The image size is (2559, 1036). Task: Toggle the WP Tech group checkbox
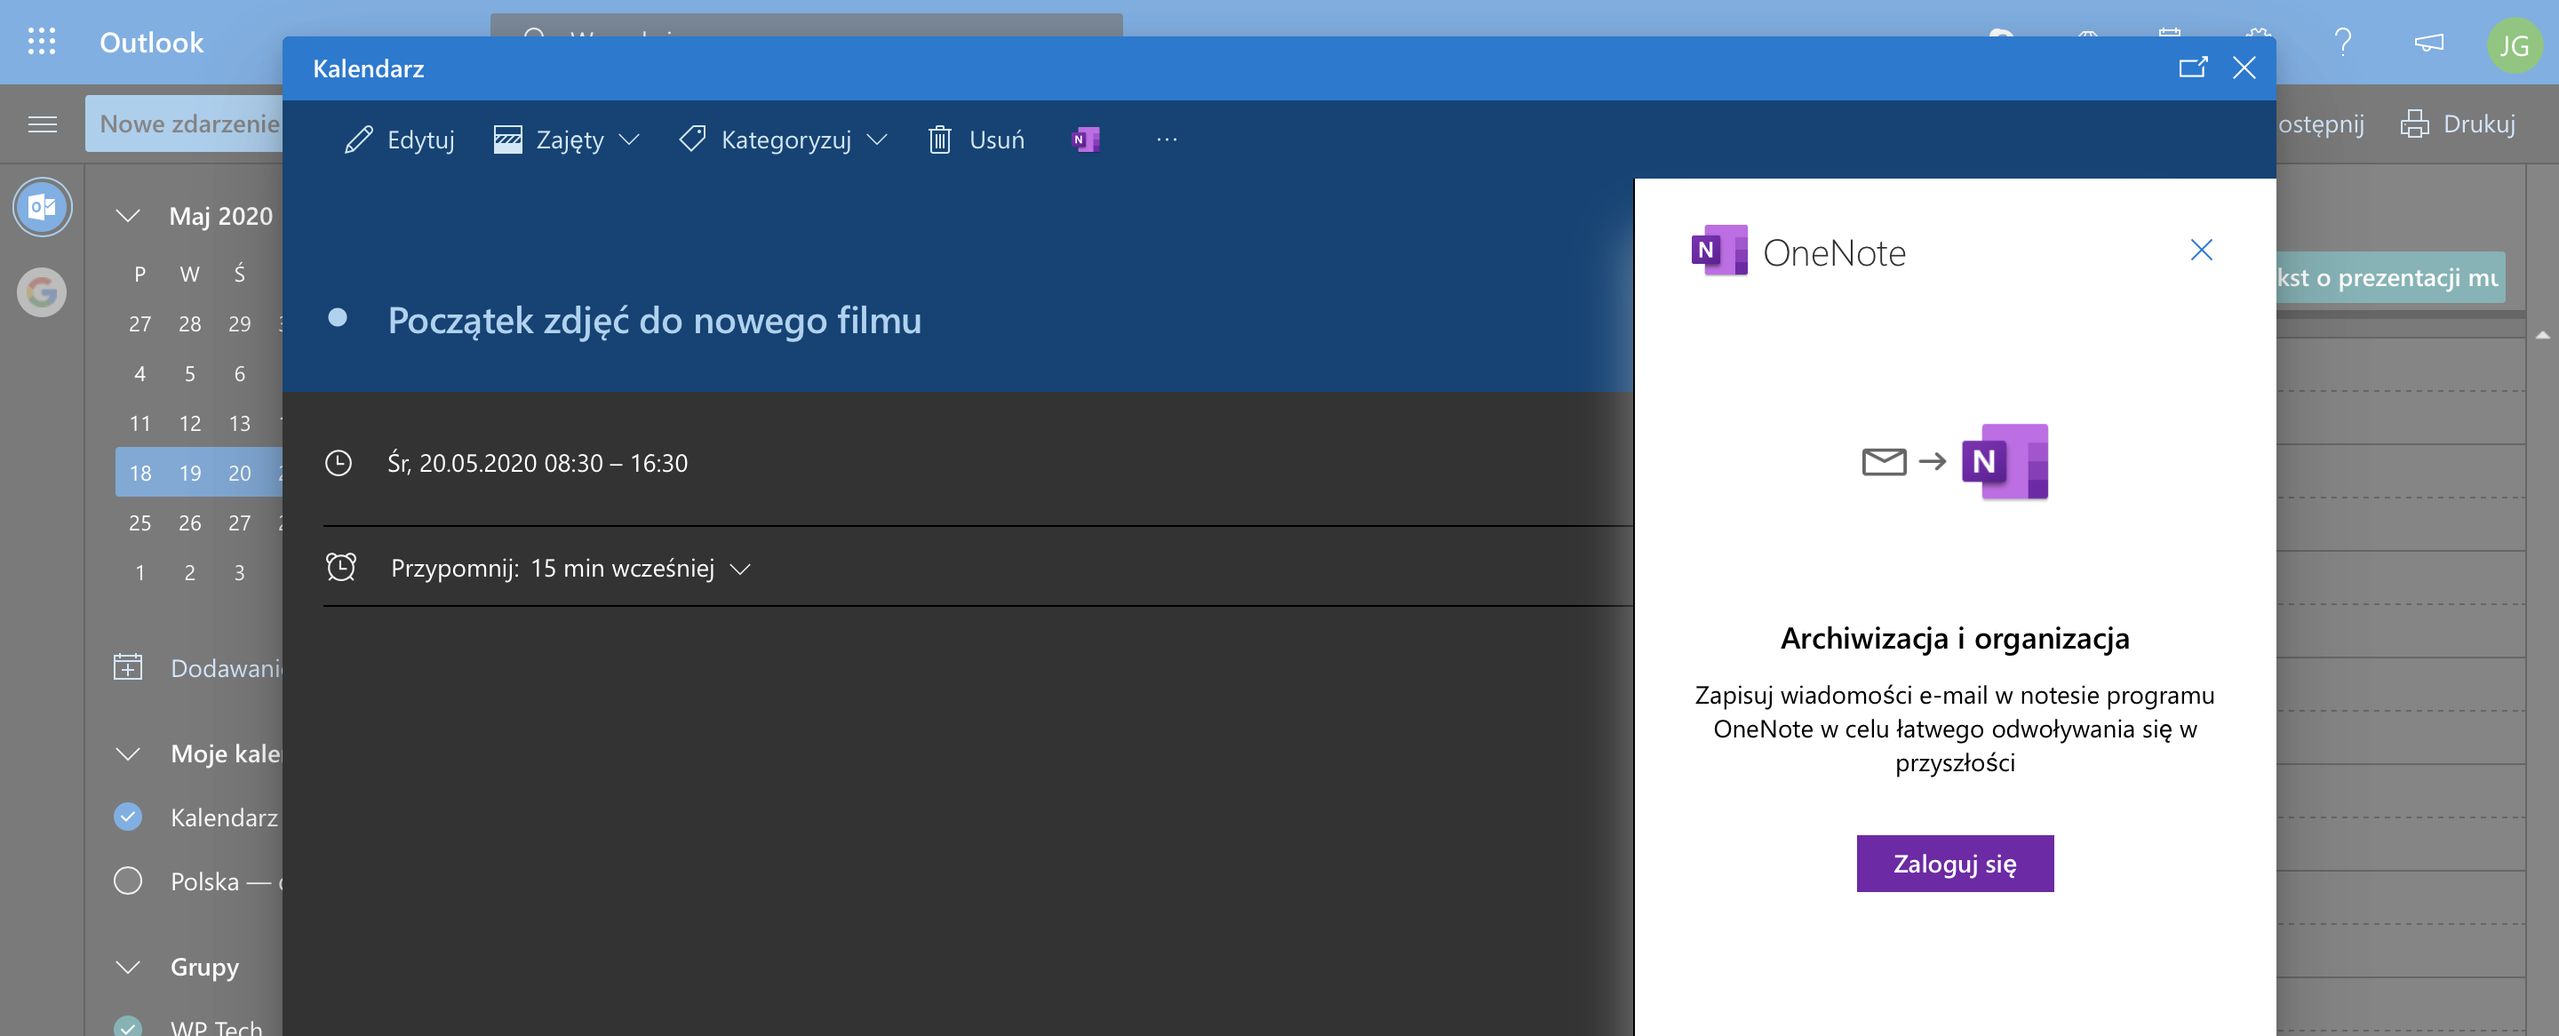click(x=128, y=1026)
